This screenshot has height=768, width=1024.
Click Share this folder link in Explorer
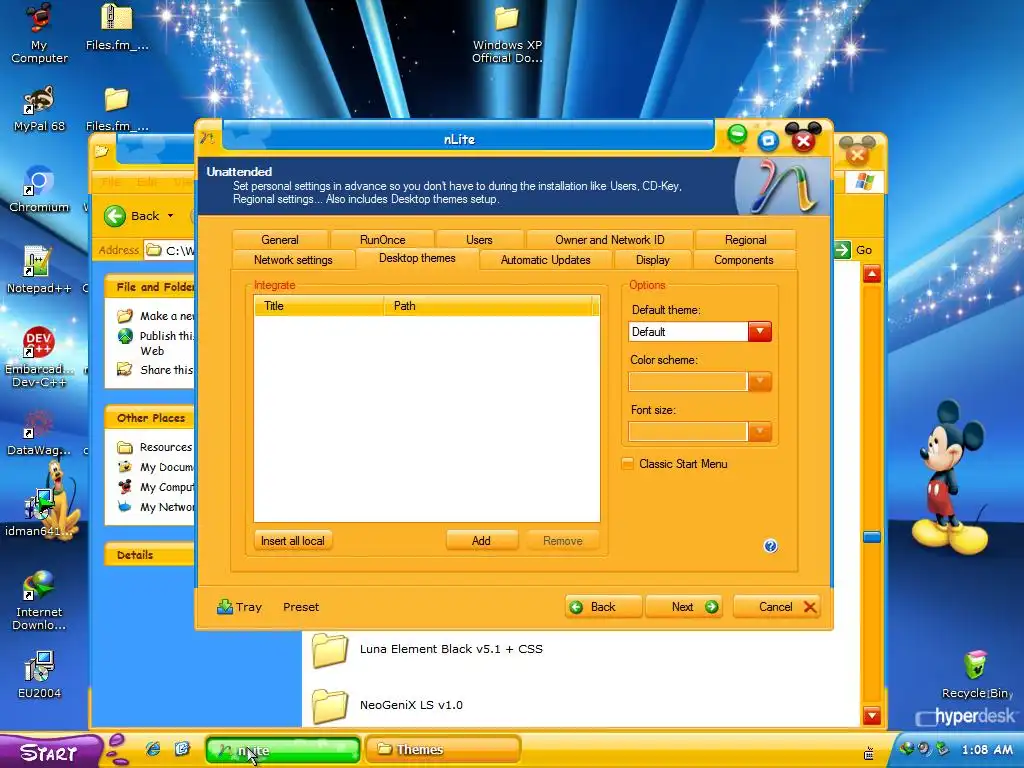click(155, 370)
